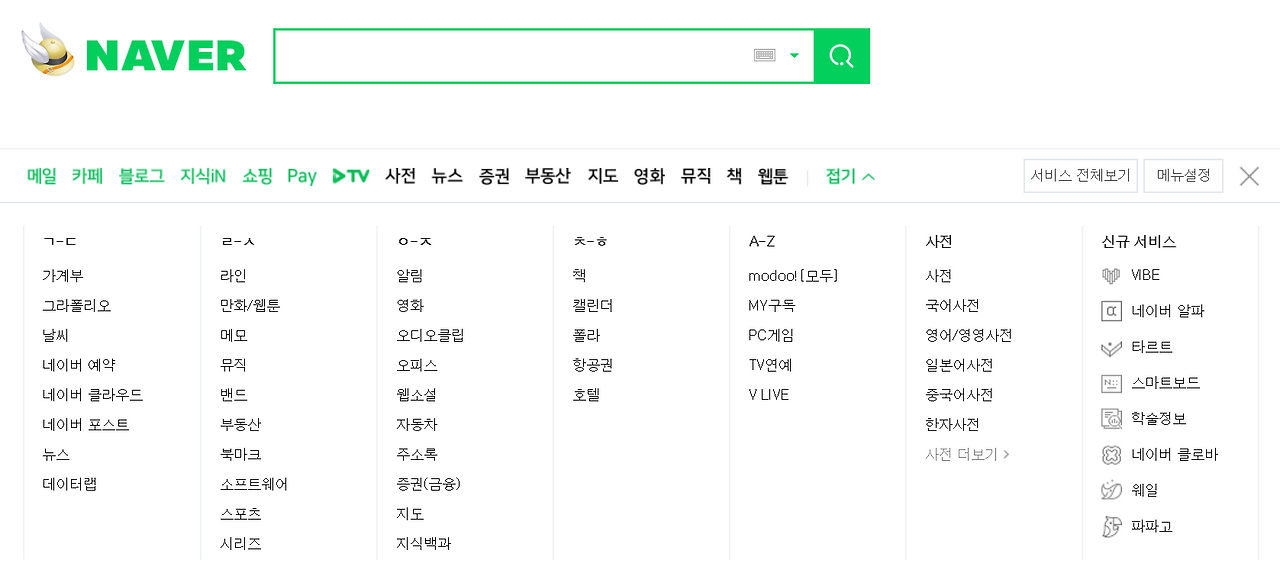
Task: Open the 웨일 browser icon
Action: point(1111,490)
